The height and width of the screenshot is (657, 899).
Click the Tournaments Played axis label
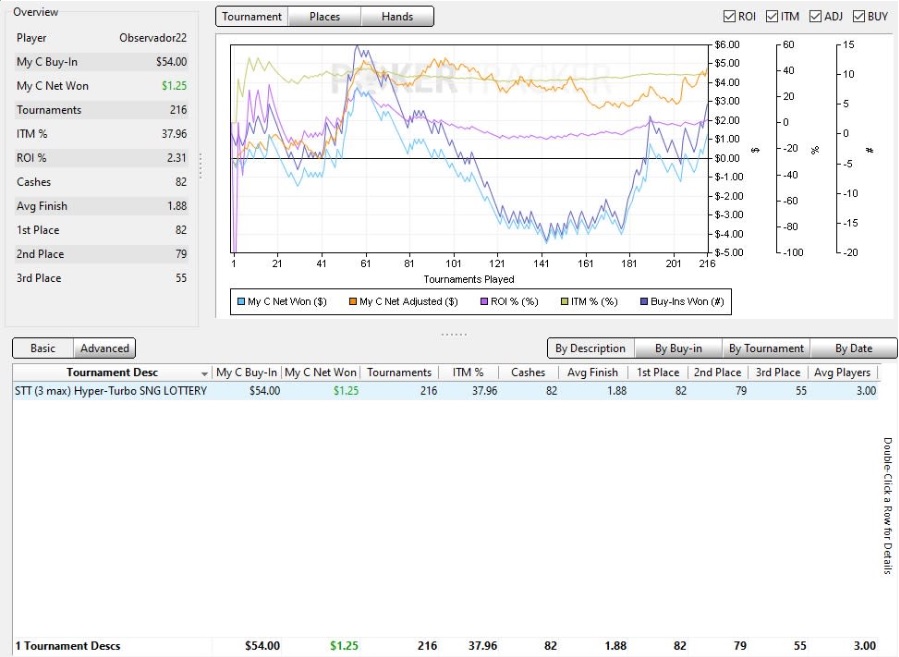pos(468,280)
